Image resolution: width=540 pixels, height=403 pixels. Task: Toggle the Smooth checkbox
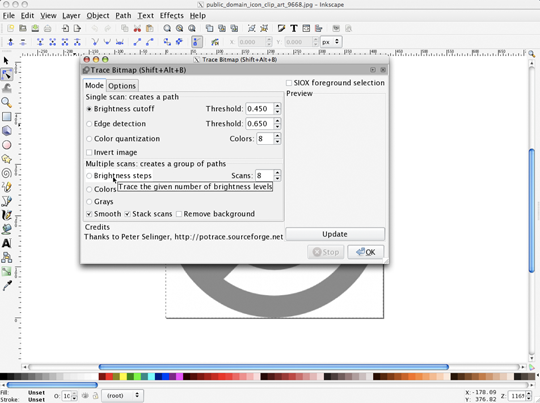click(x=89, y=214)
